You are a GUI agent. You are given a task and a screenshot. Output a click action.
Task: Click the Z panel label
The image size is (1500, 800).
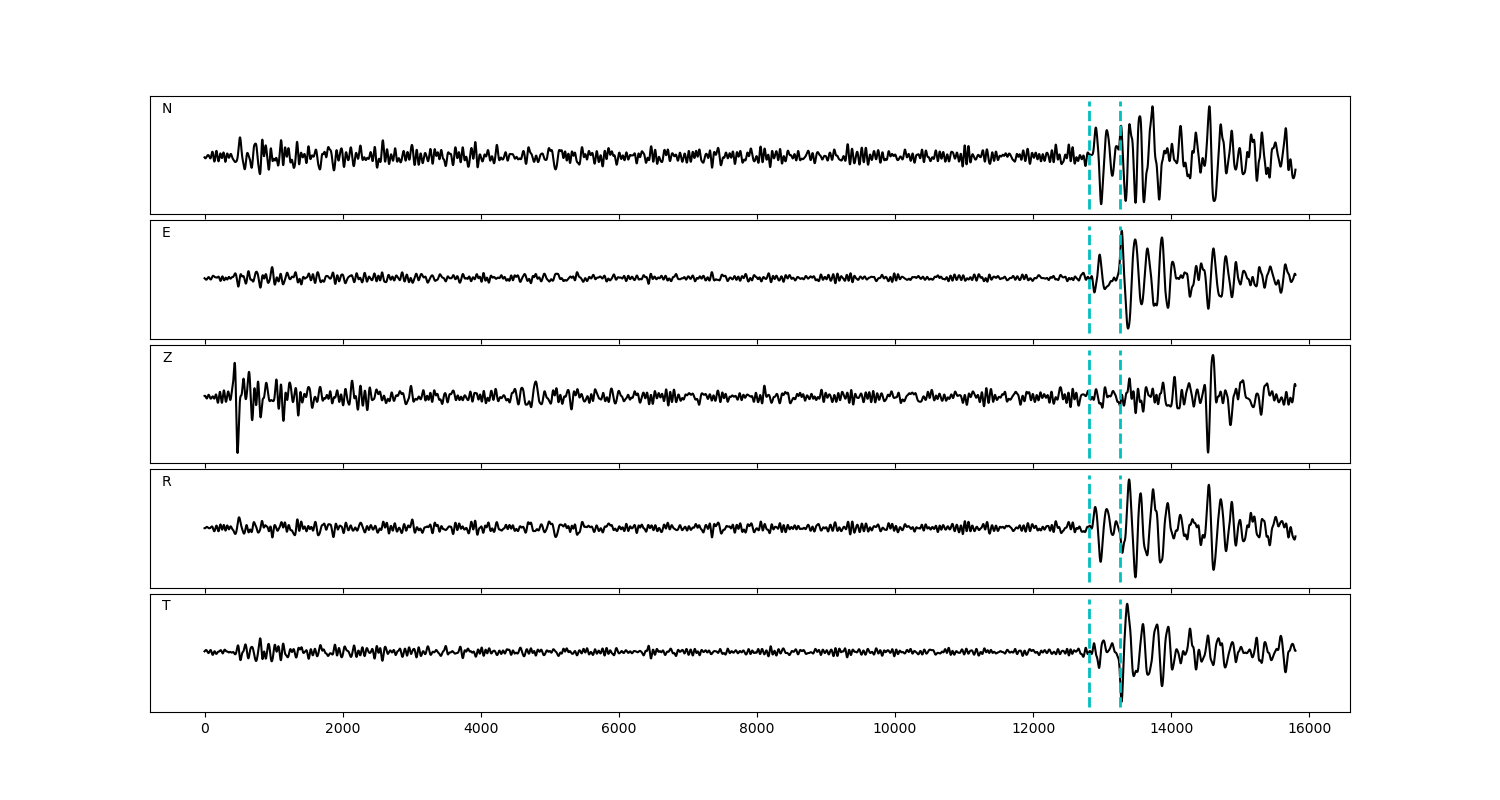[x=167, y=358]
